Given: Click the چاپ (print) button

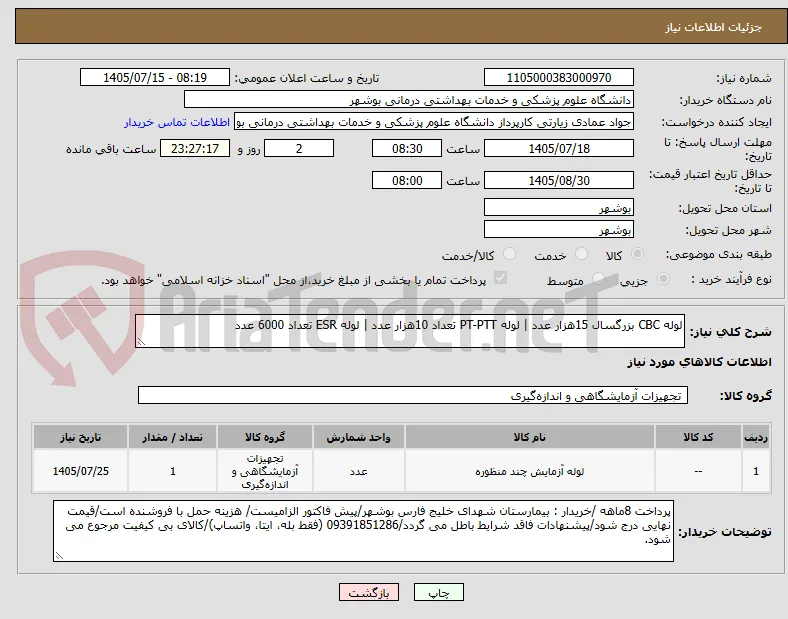Looking at the screenshot, I should click(438, 592).
